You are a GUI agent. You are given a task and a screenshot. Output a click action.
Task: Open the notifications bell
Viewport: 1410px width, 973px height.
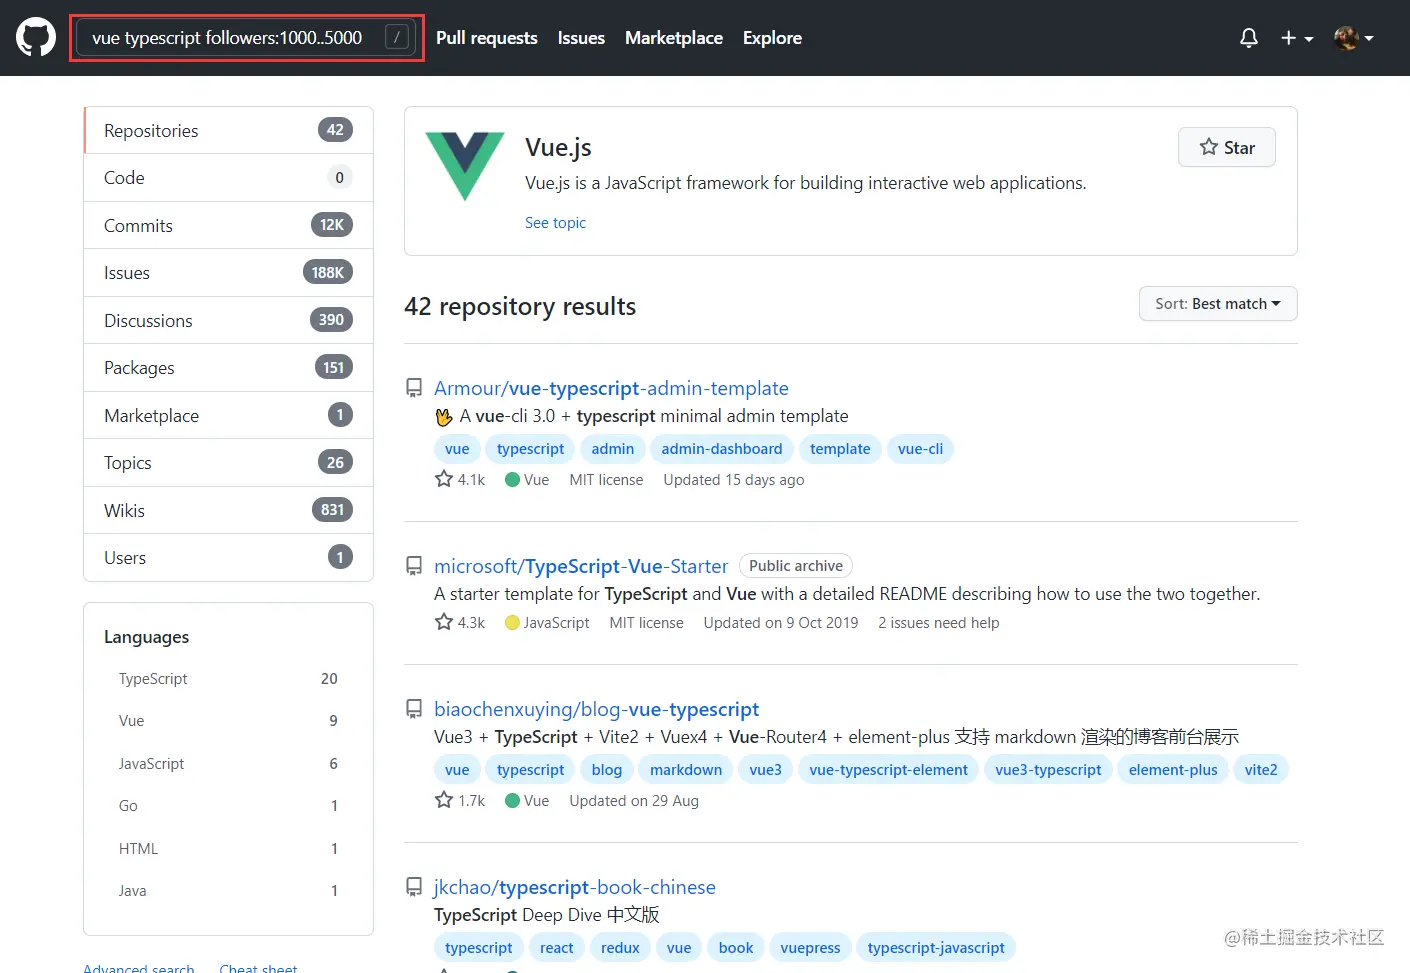coord(1248,37)
